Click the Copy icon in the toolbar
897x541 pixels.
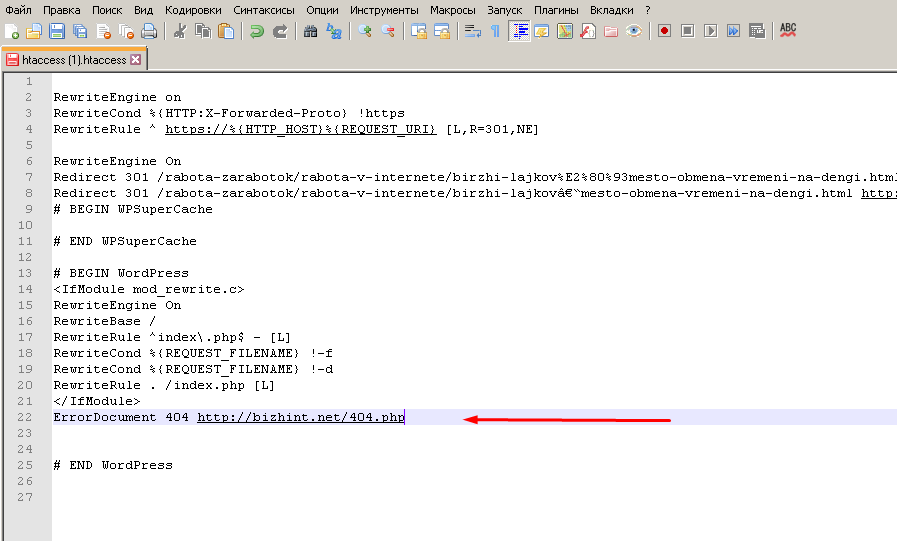click(x=203, y=31)
